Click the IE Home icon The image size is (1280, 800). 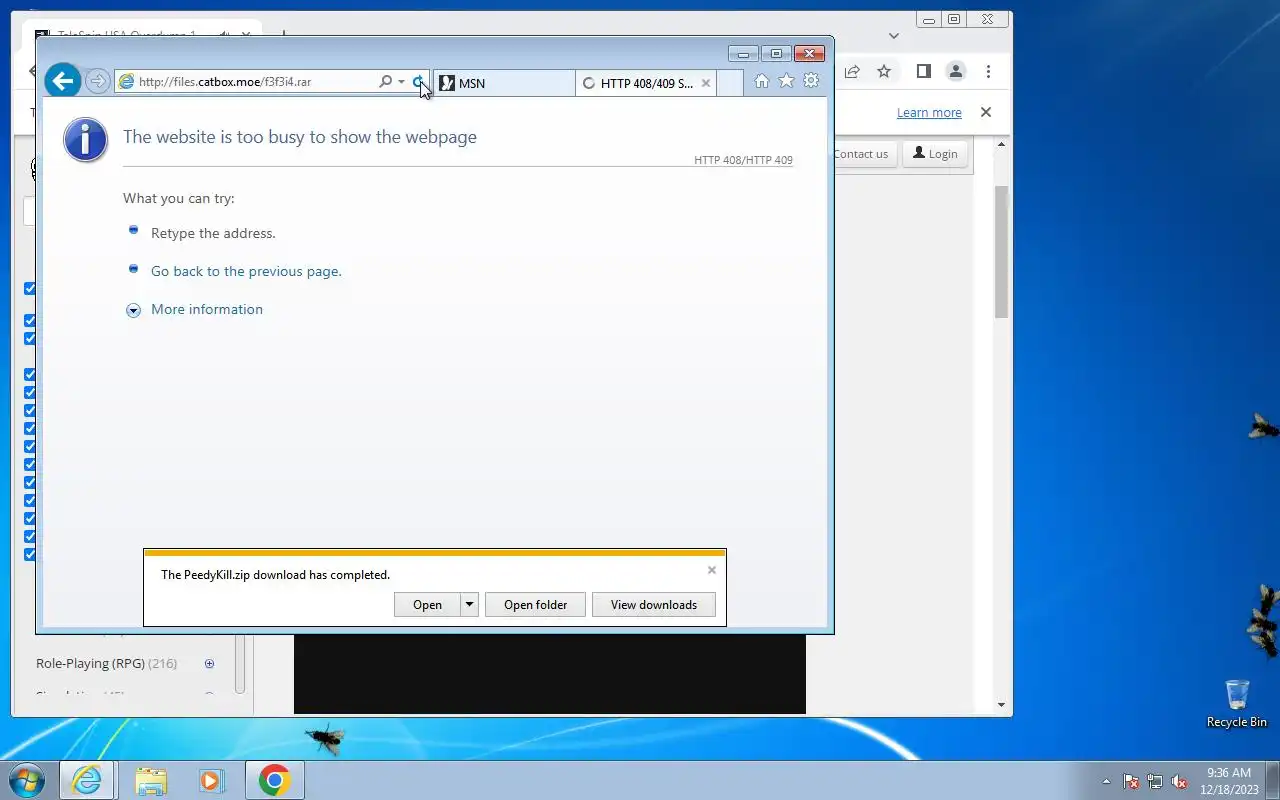point(762,81)
